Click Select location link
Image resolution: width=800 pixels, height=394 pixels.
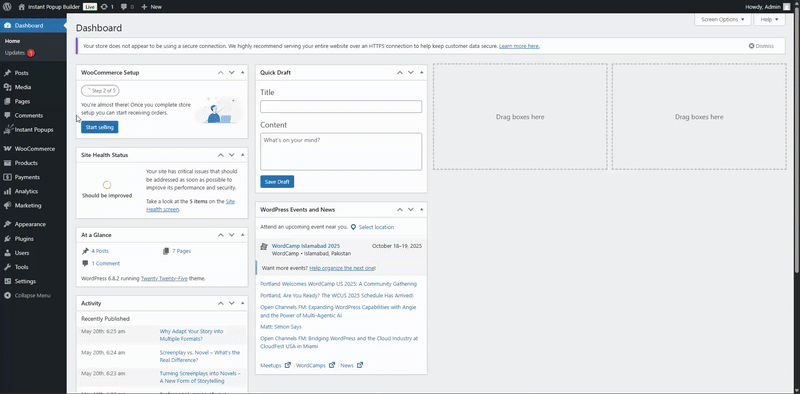tap(376, 227)
